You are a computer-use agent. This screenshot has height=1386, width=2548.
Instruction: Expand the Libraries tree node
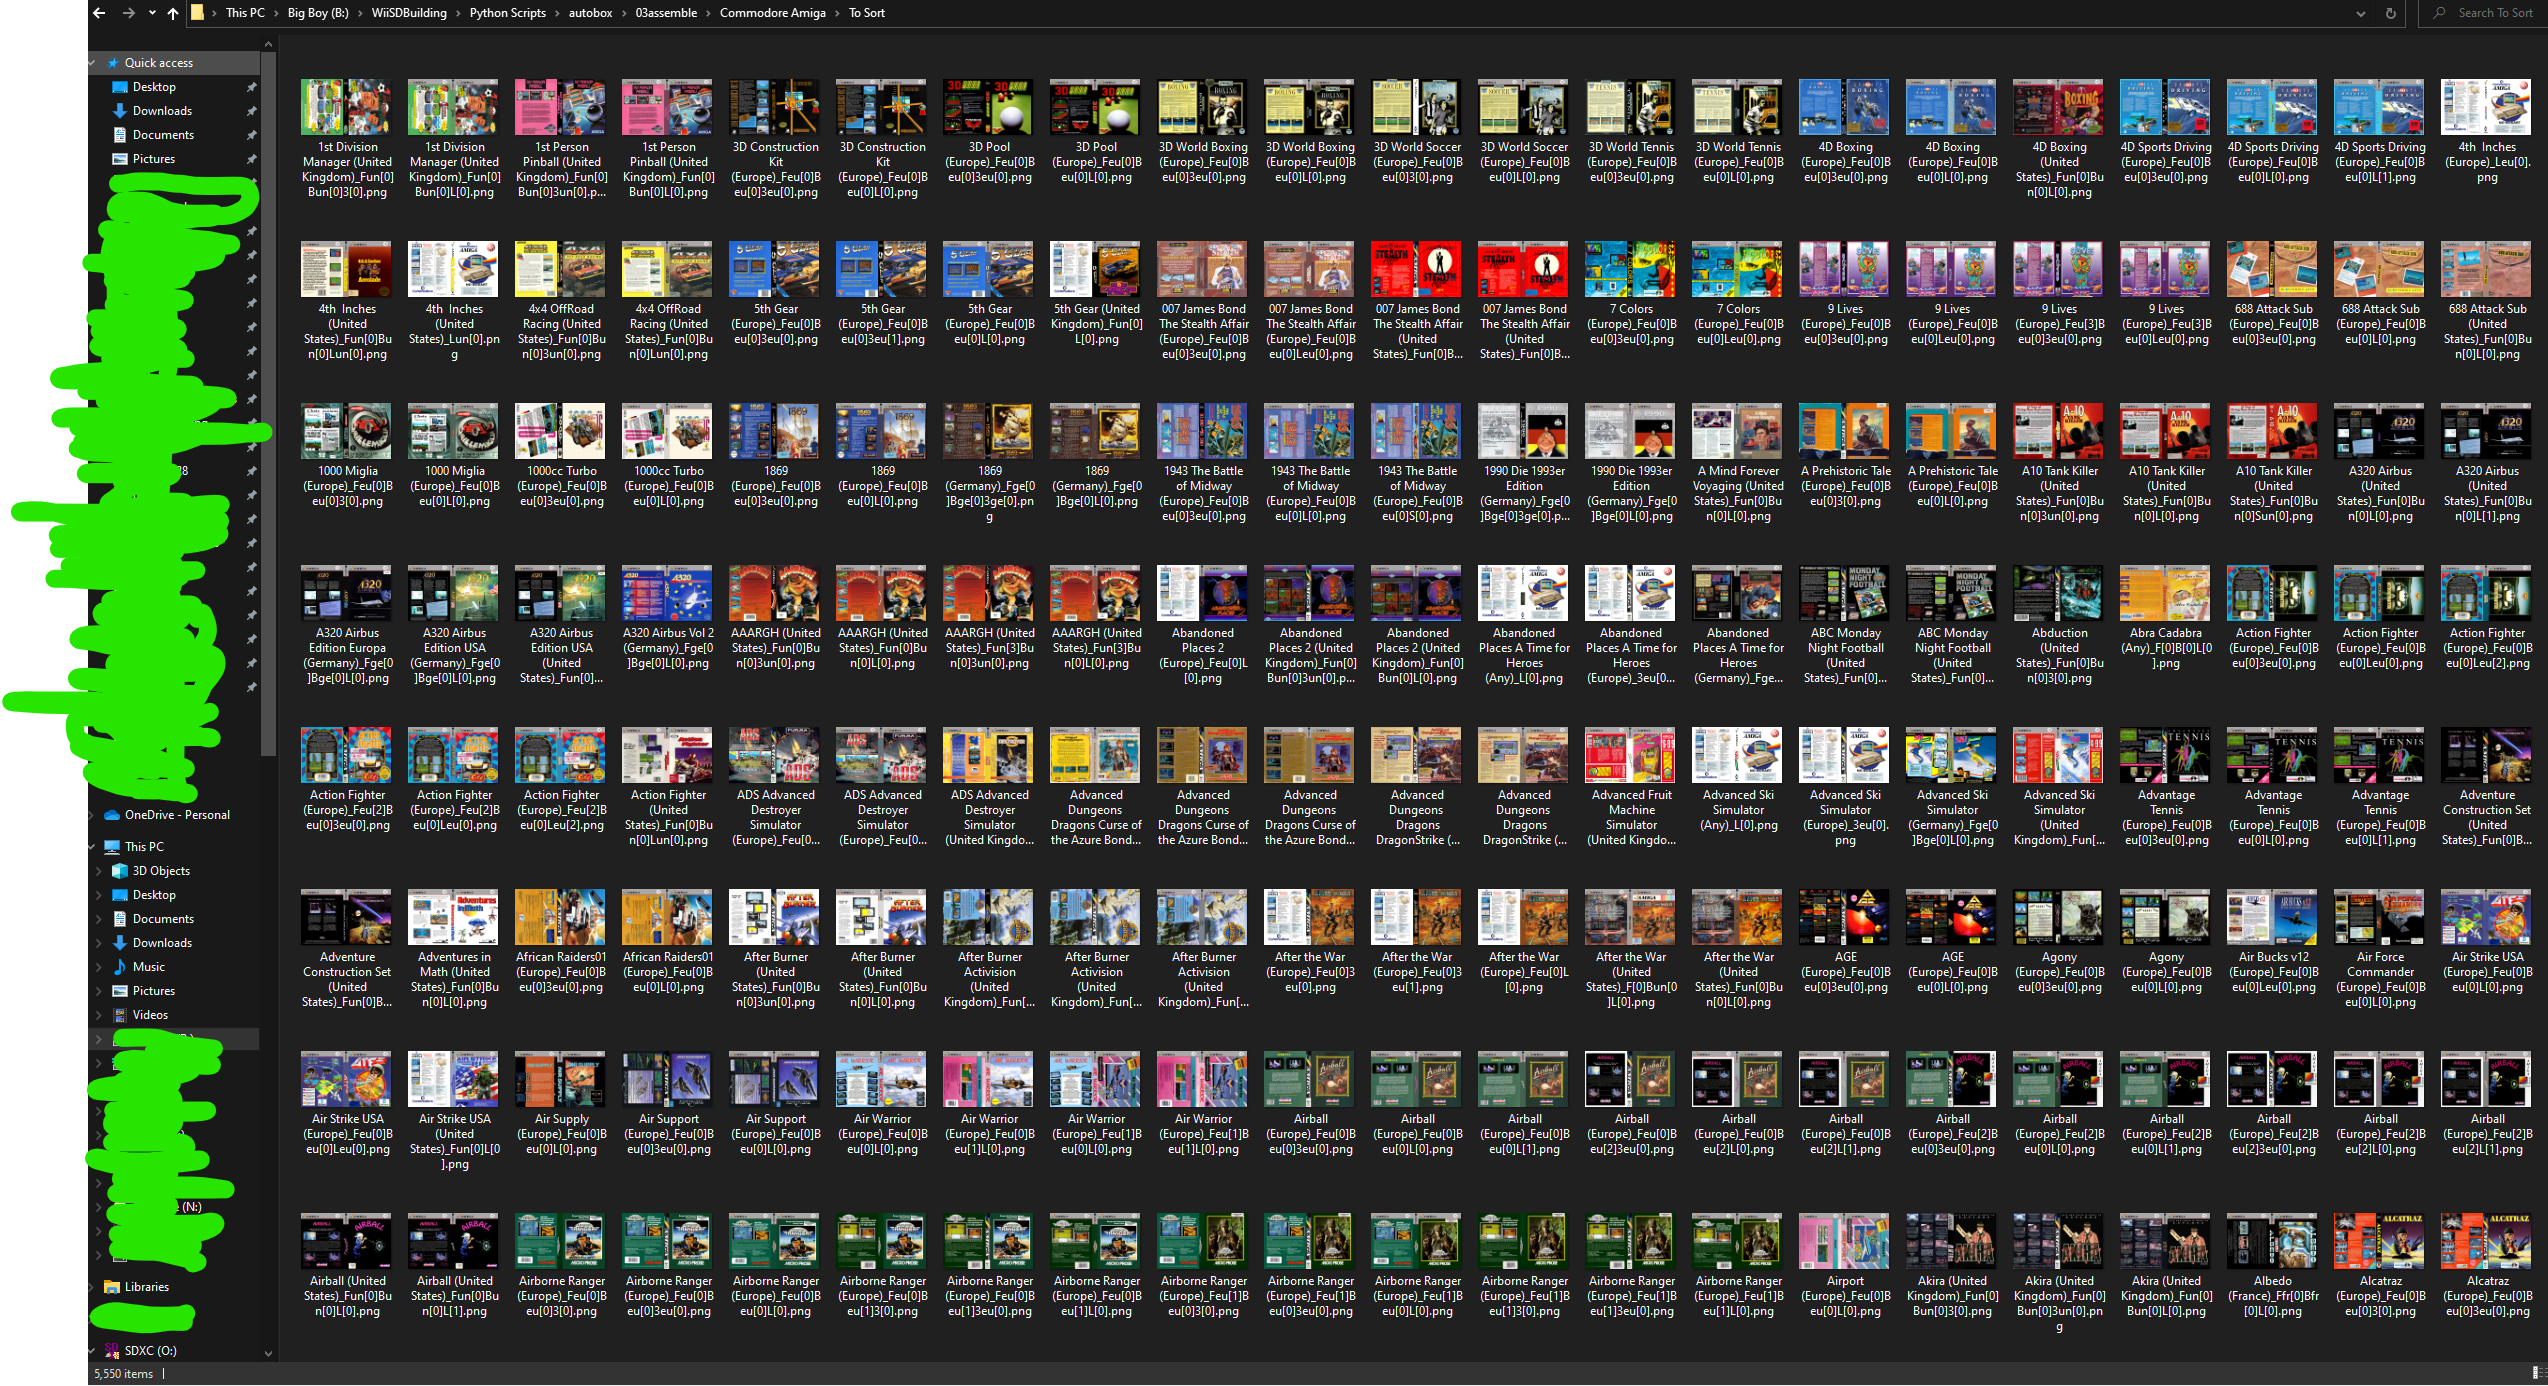[x=93, y=1287]
